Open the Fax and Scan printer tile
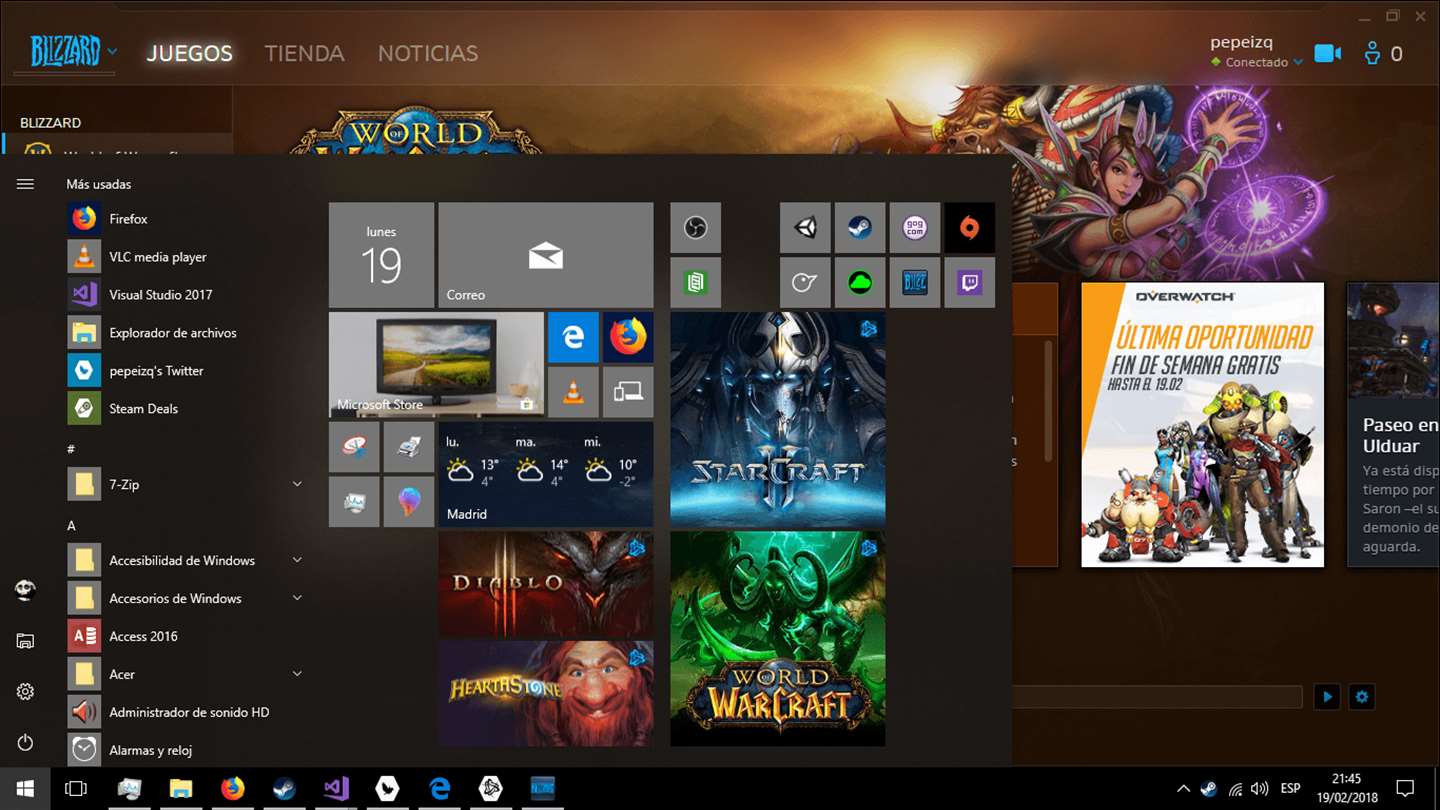The image size is (1440, 810). point(409,447)
